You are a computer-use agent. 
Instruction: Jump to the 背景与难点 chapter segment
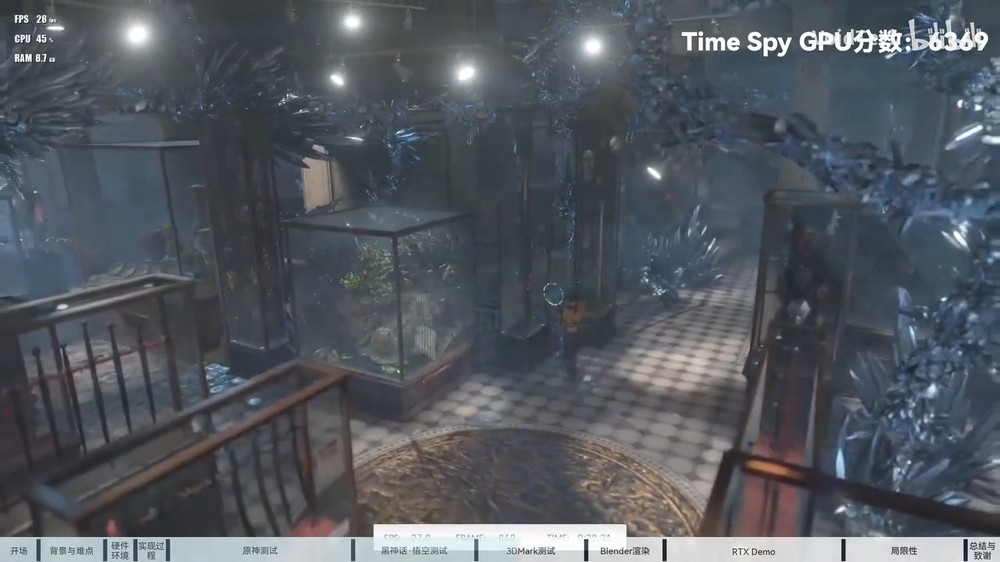(x=71, y=551)
